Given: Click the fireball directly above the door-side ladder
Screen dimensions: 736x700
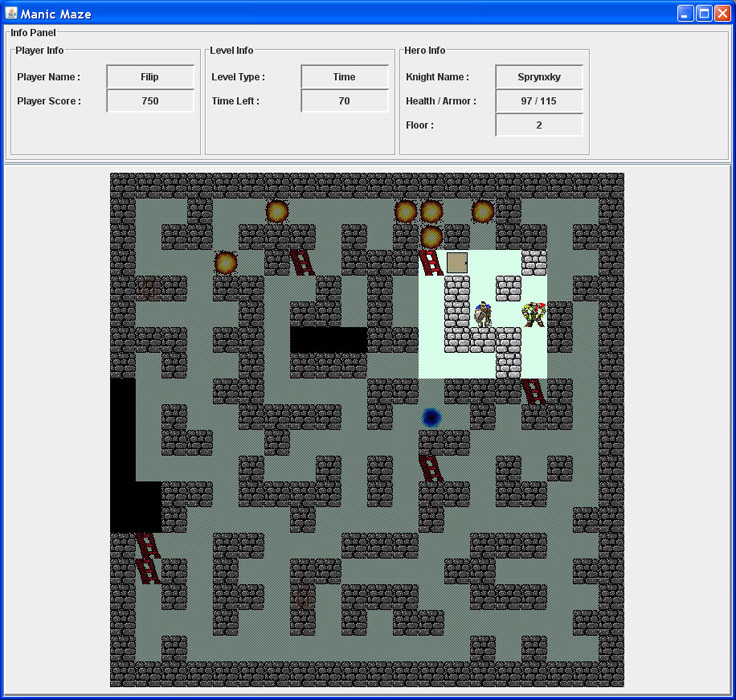Looking at the screenshot, I should coord(431,237).
